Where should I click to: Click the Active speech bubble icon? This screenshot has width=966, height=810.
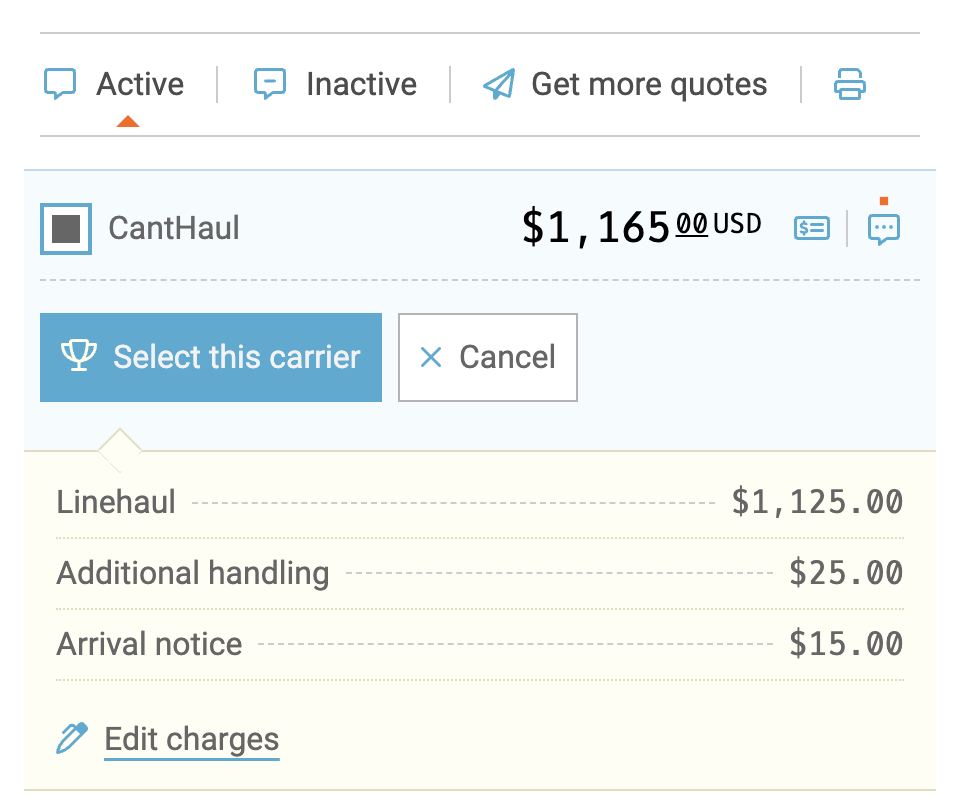[60, 84]
